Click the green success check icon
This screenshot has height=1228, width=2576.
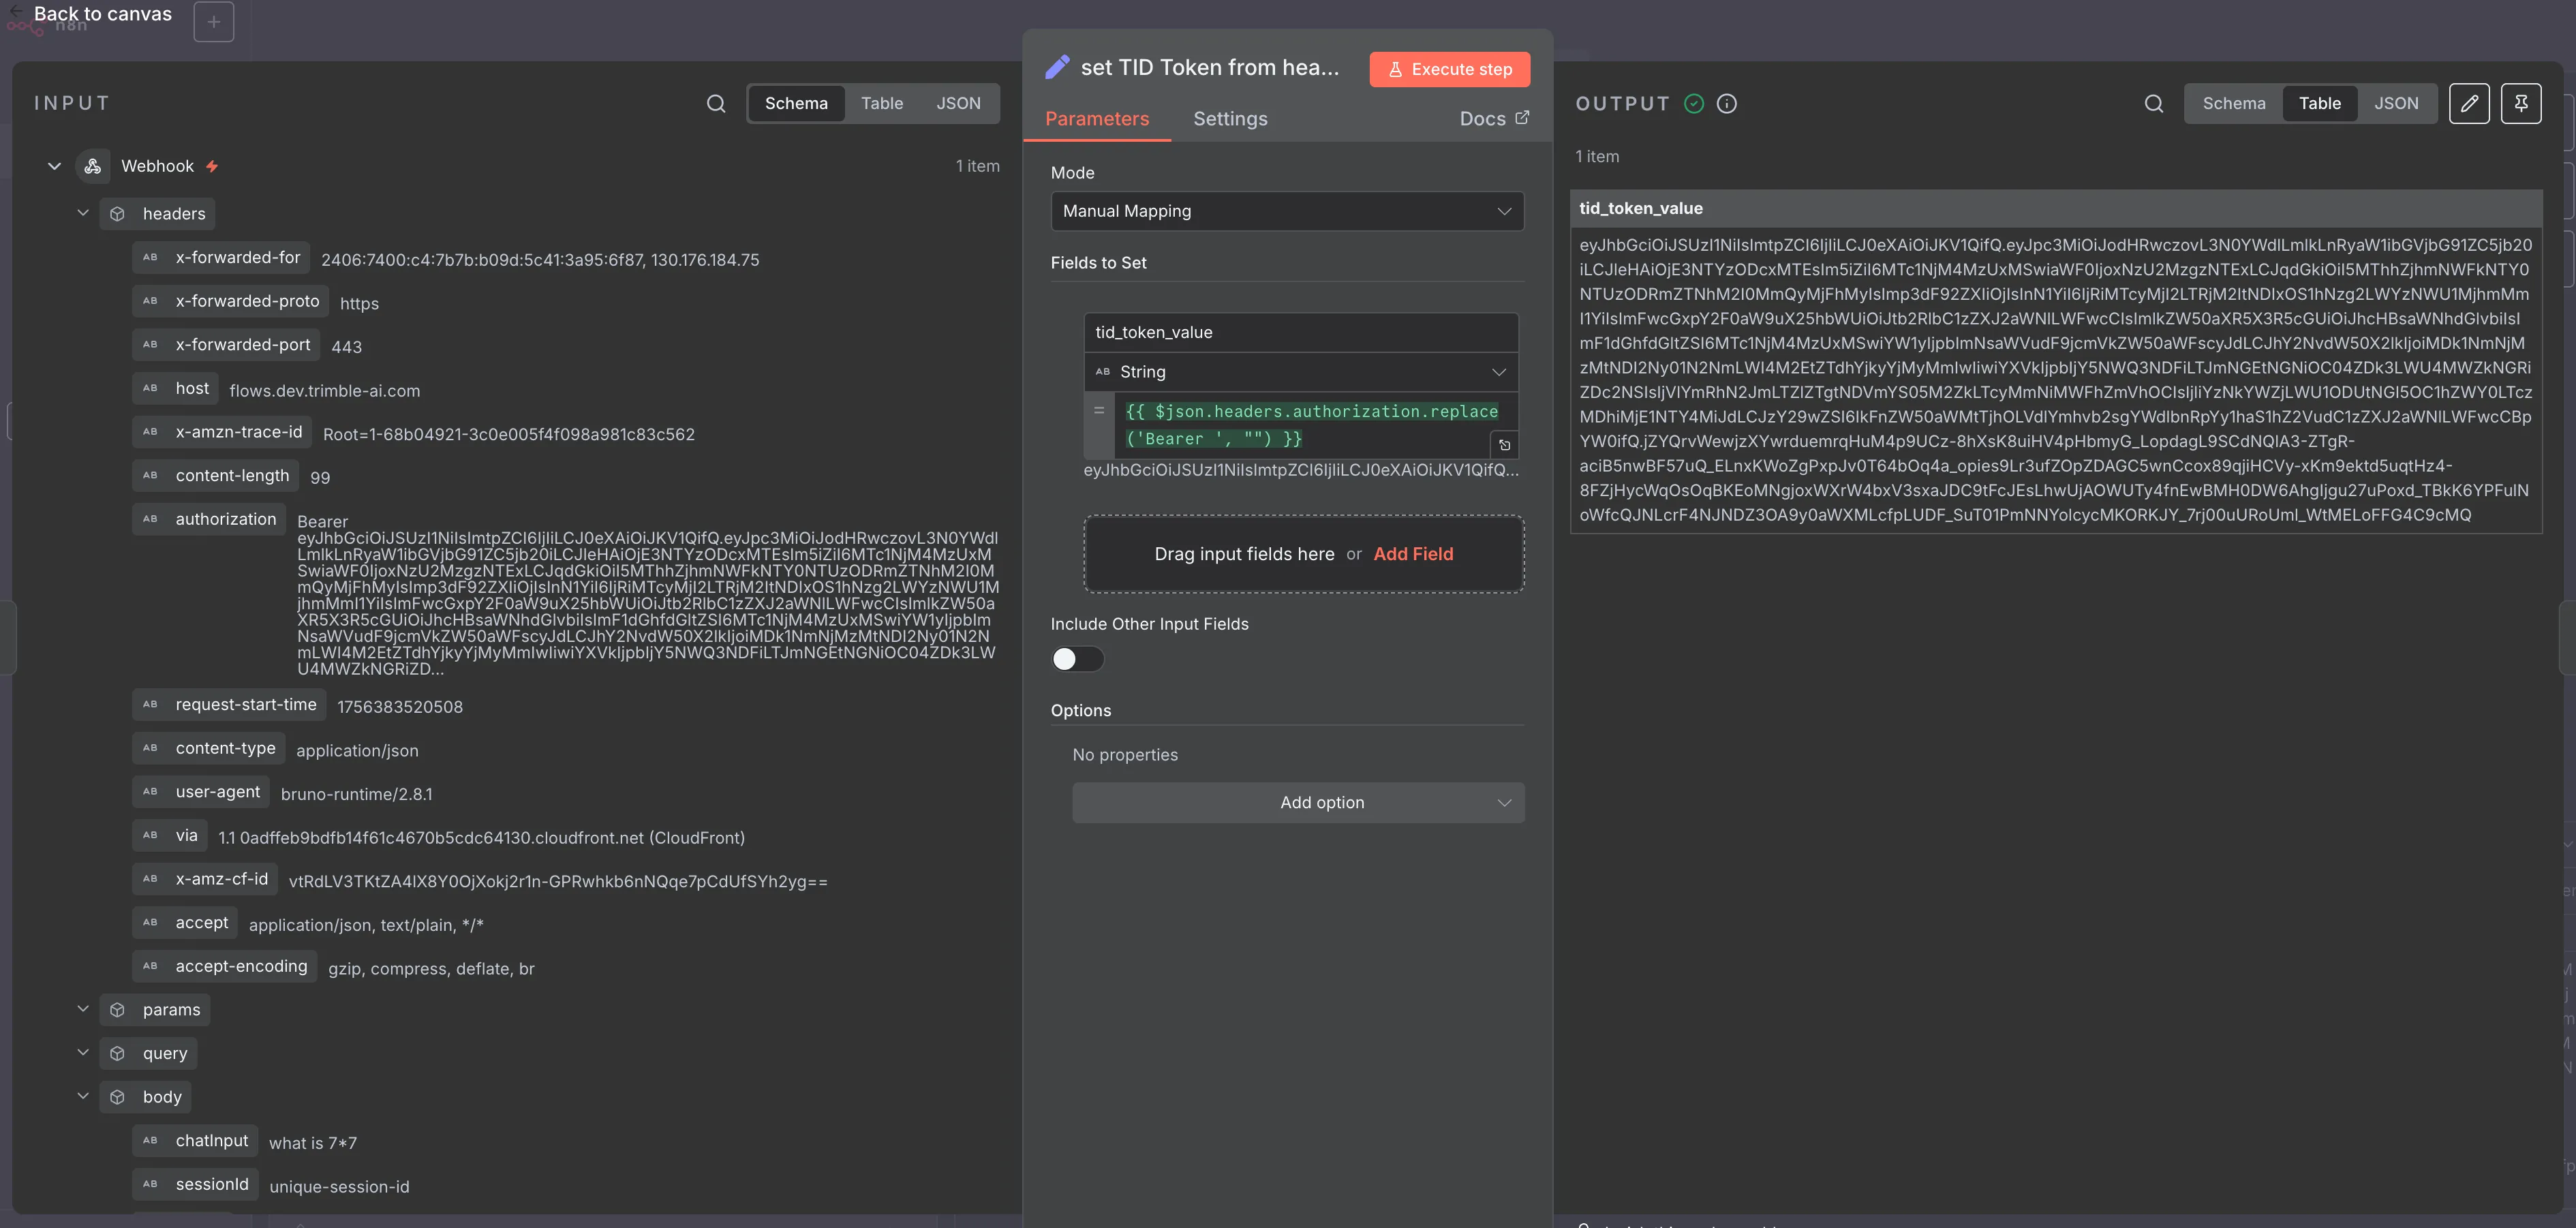click(1694, 103)
